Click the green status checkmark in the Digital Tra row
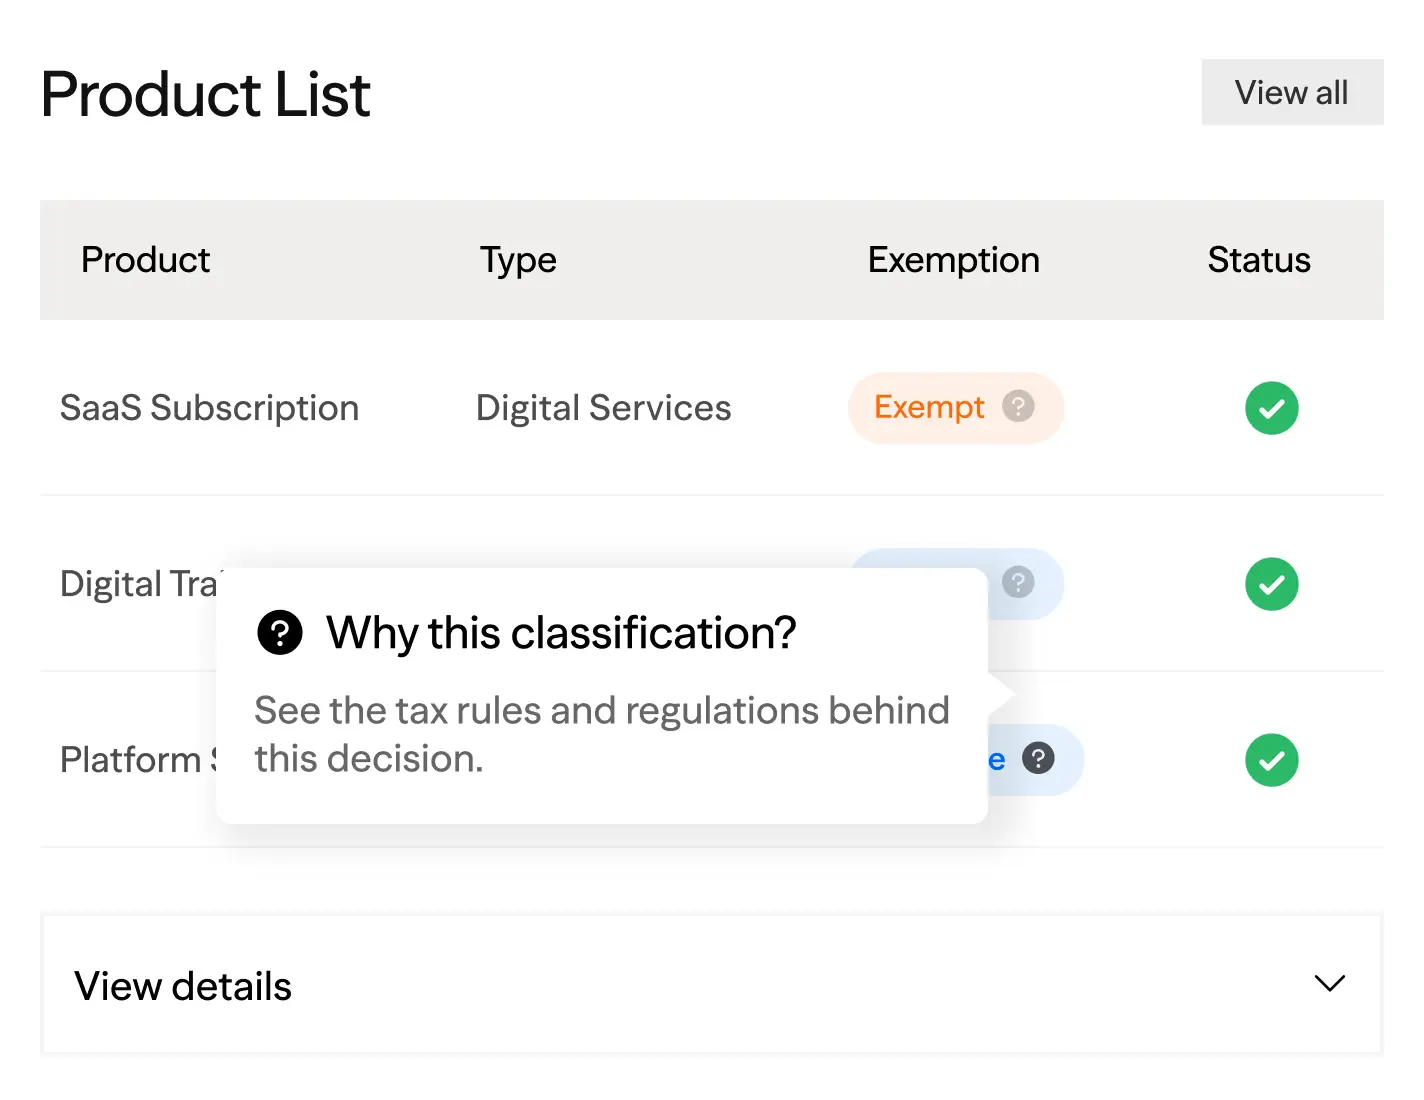Viewport: 1424px width, 1100px height. pyautogui.click(x=1271, y=584)
